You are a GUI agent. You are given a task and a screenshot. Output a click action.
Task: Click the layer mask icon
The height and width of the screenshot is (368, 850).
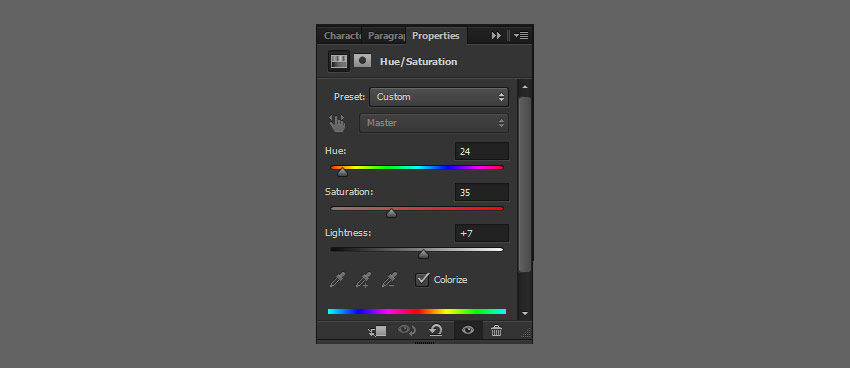click(362, 61)
